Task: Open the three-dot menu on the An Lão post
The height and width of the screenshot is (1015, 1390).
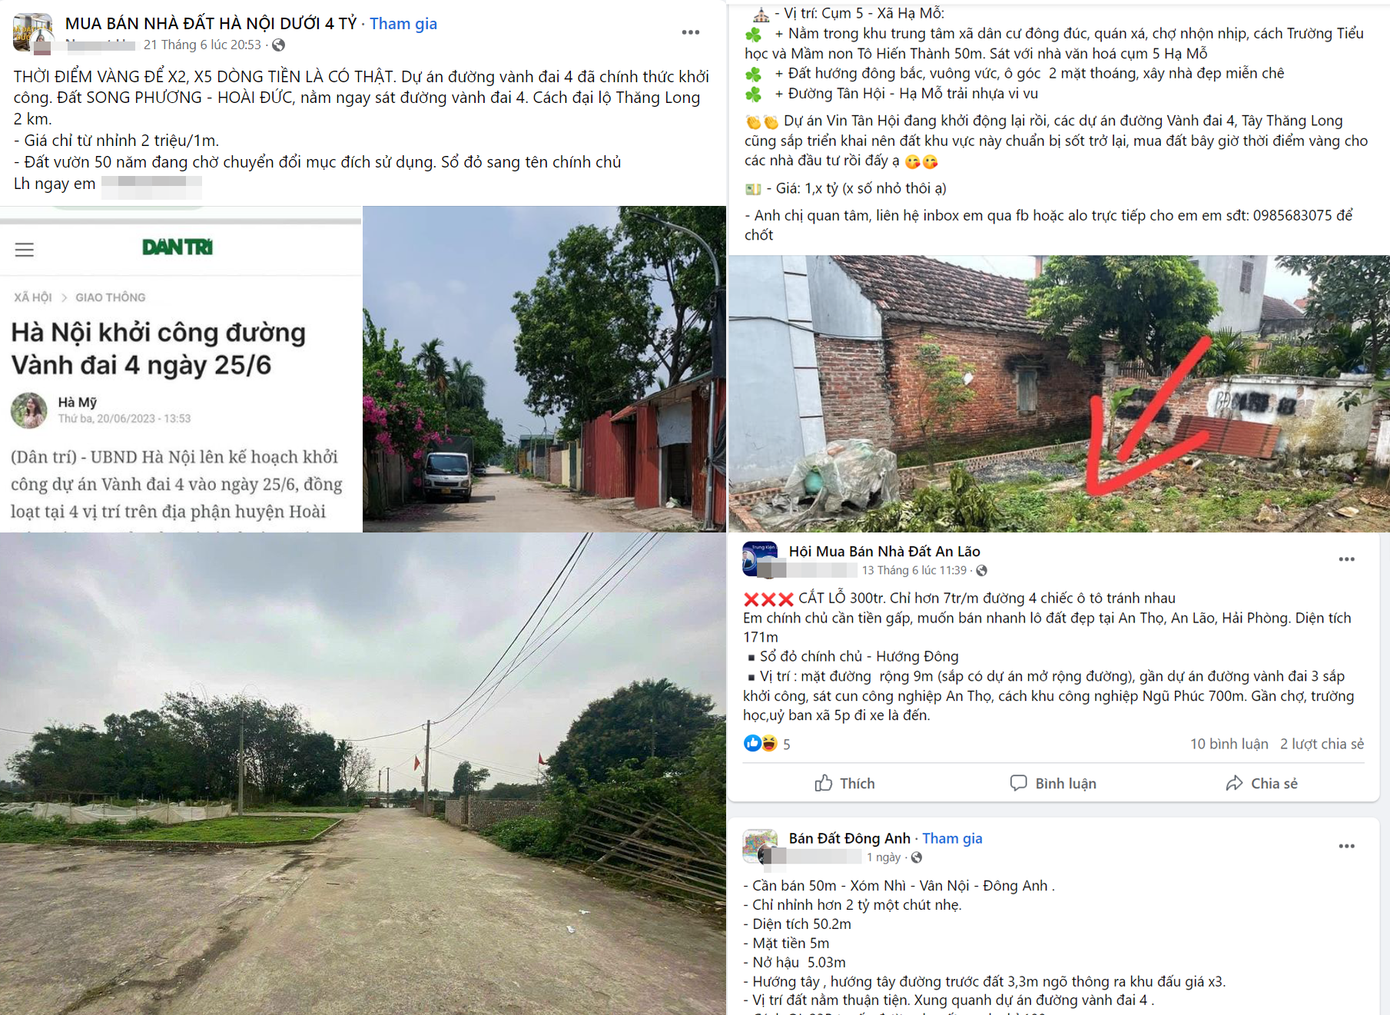Action: coord(1347,559)
